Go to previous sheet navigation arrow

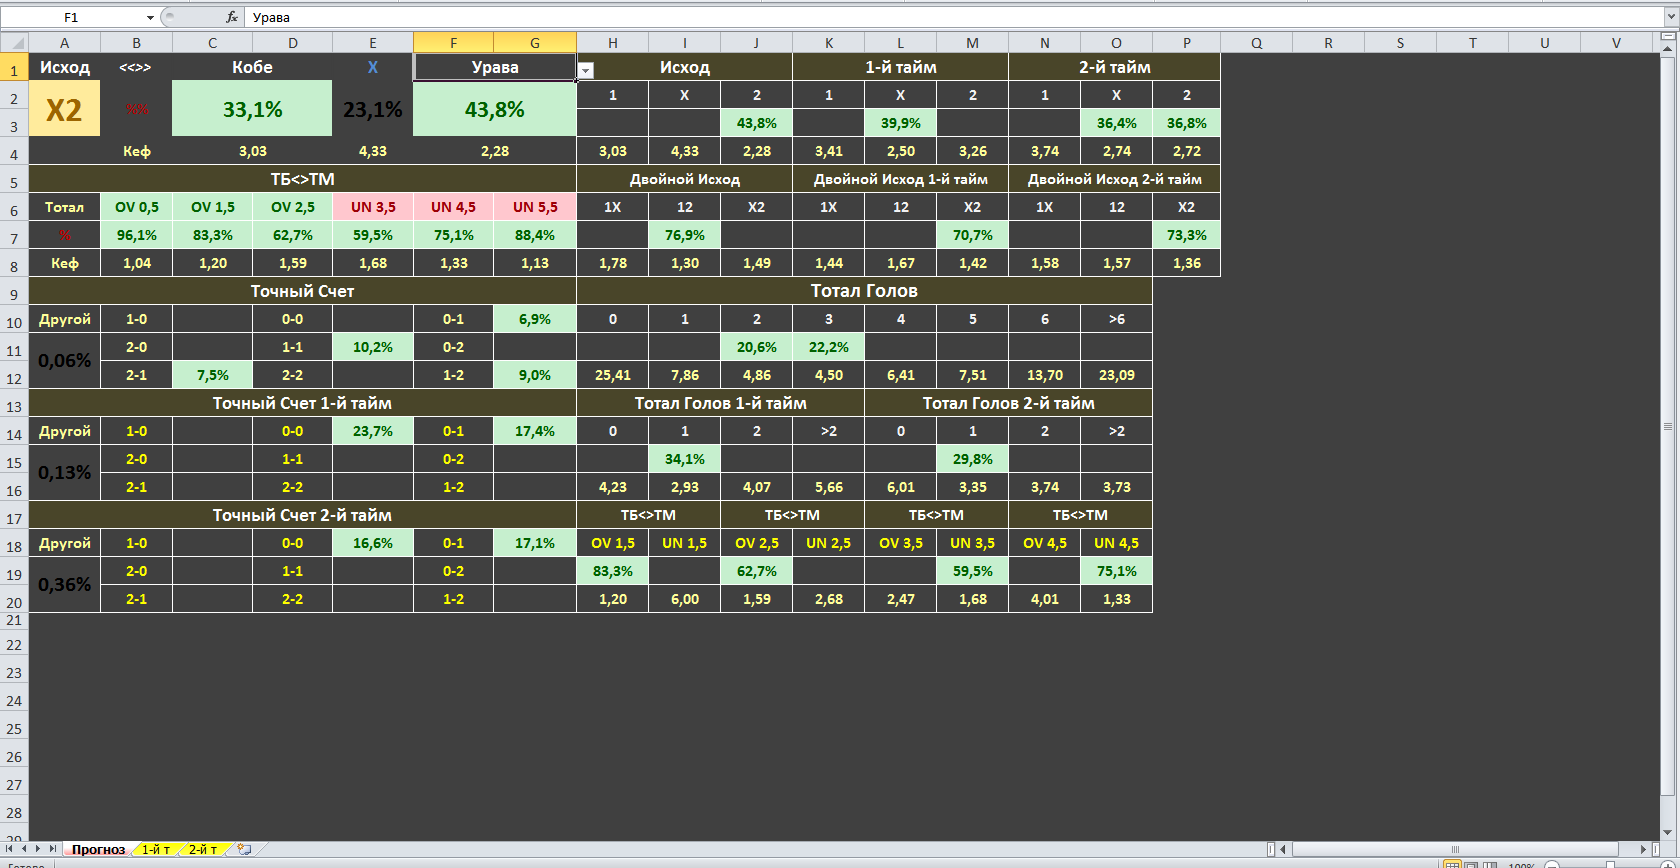tap(24, 849)
